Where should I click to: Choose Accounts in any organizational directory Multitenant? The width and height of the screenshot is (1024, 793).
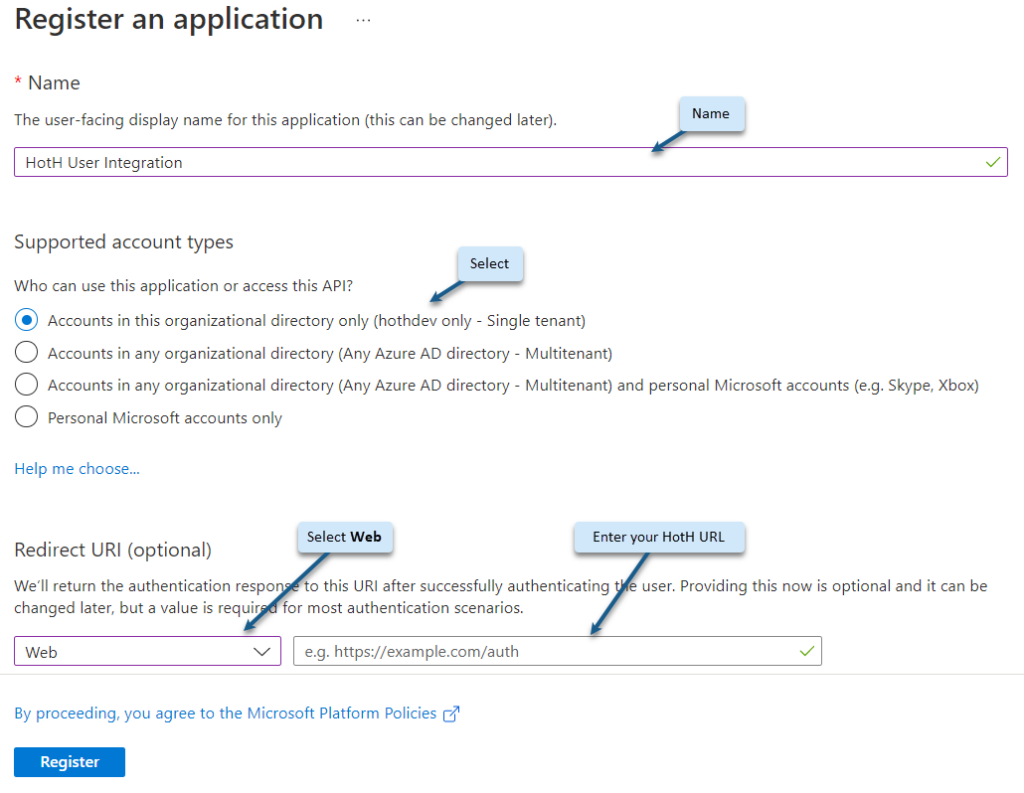[x=26, y=352]
